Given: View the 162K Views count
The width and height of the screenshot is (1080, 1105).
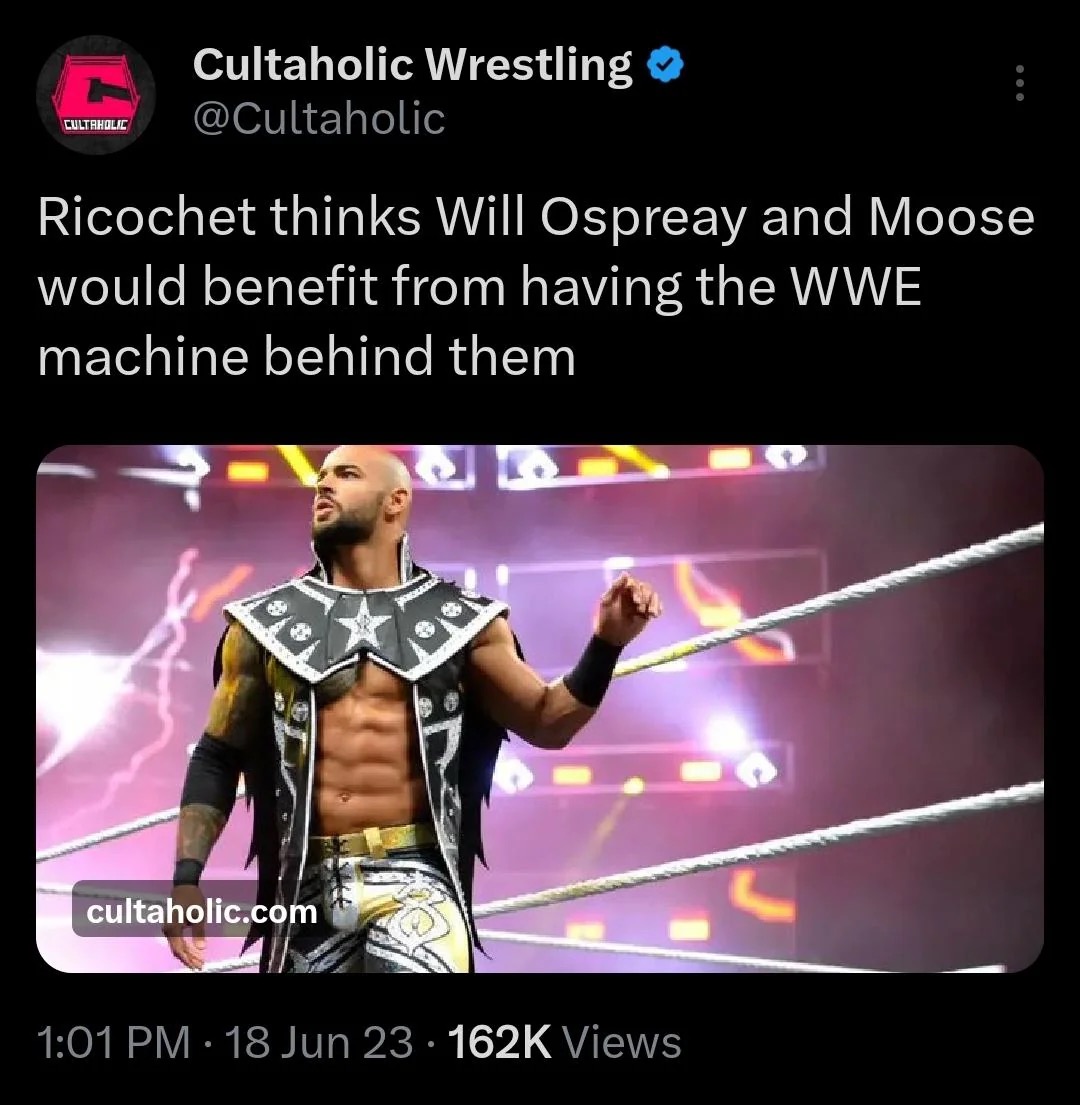Looking at the screenshot, I should click(564, 1043).
